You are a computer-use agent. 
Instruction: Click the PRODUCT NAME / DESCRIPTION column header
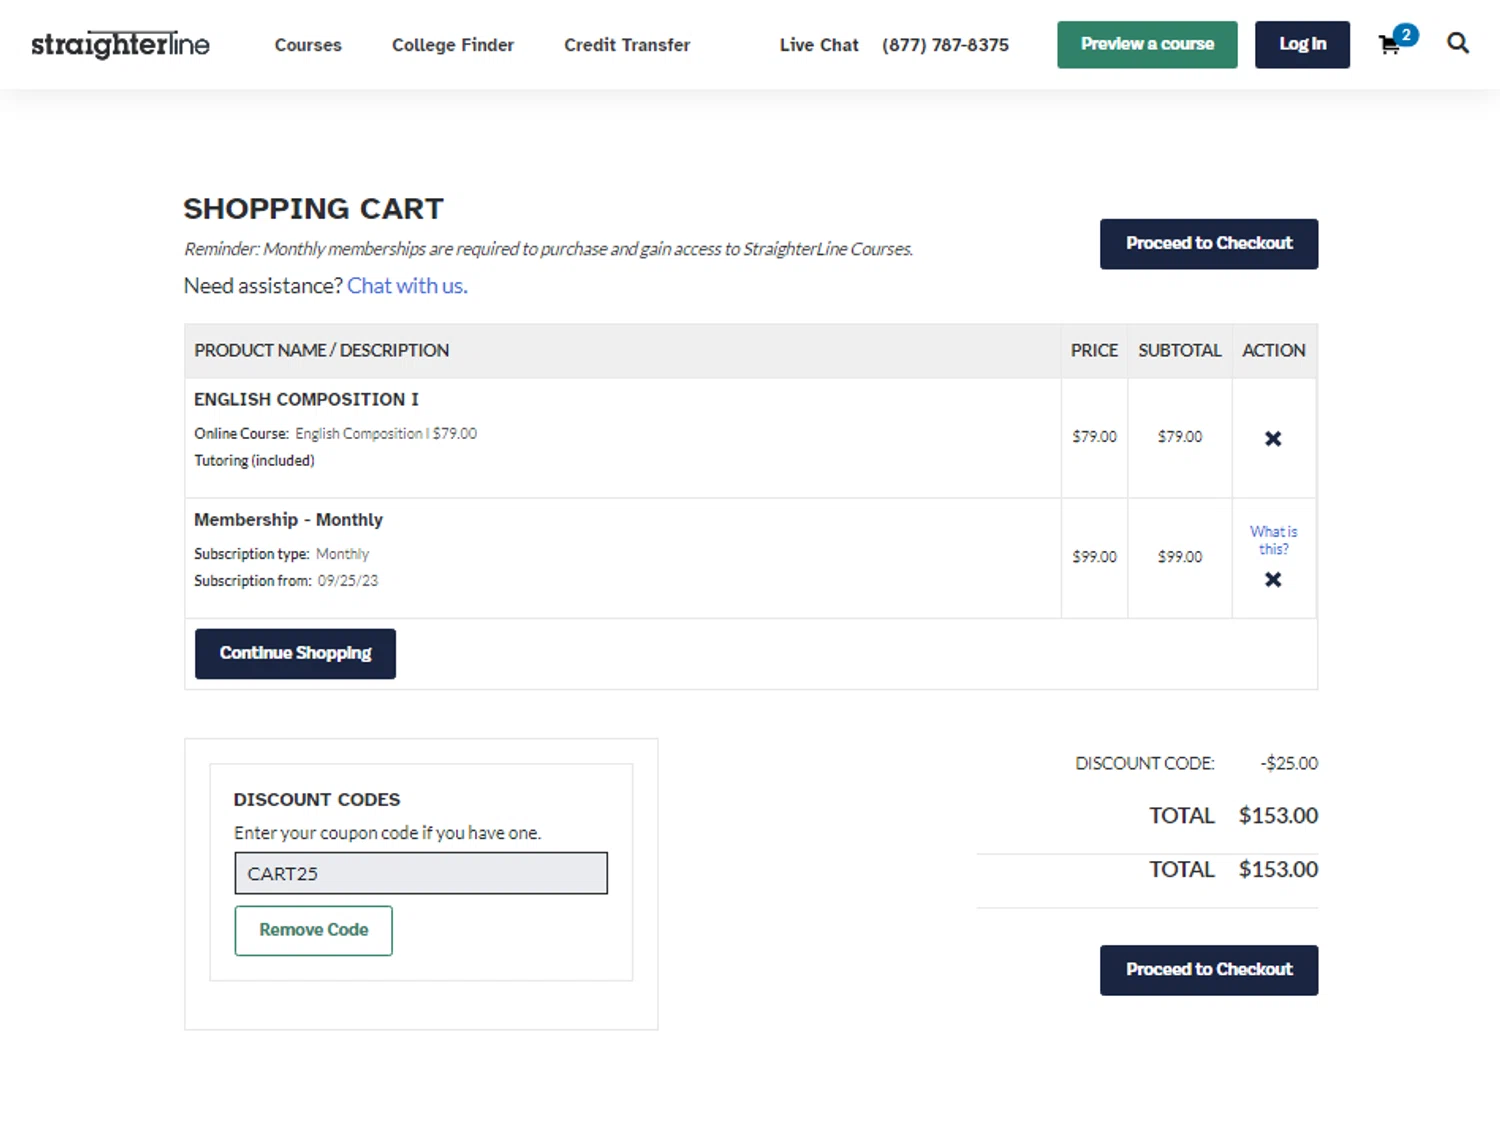(x=321, y=351)
